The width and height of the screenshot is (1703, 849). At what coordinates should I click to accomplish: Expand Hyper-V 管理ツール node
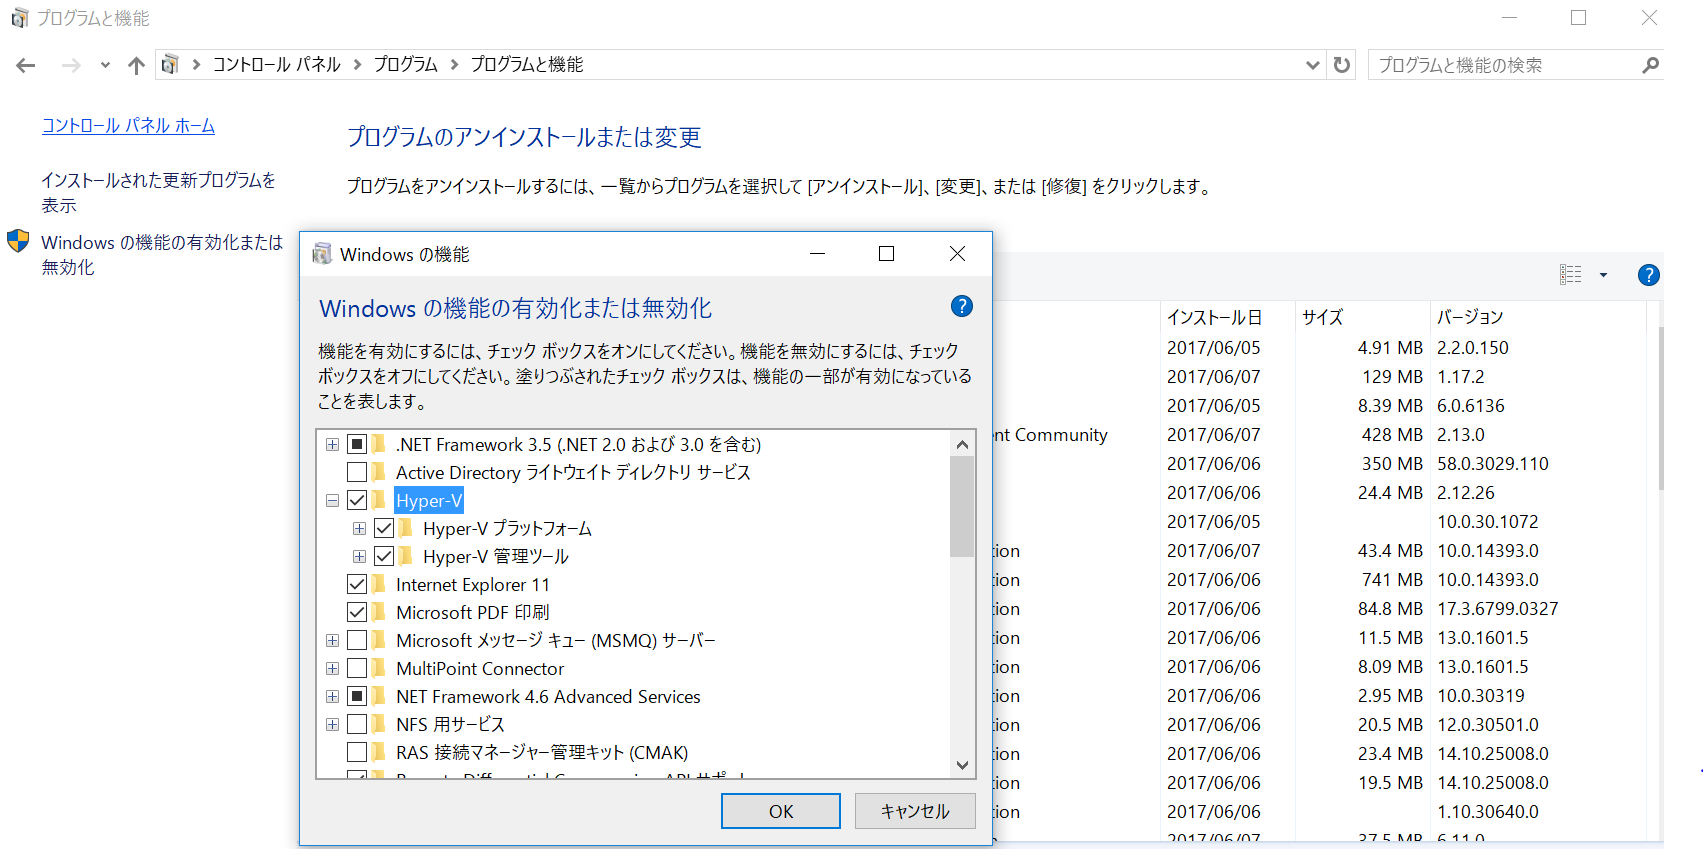click(359, 556)
